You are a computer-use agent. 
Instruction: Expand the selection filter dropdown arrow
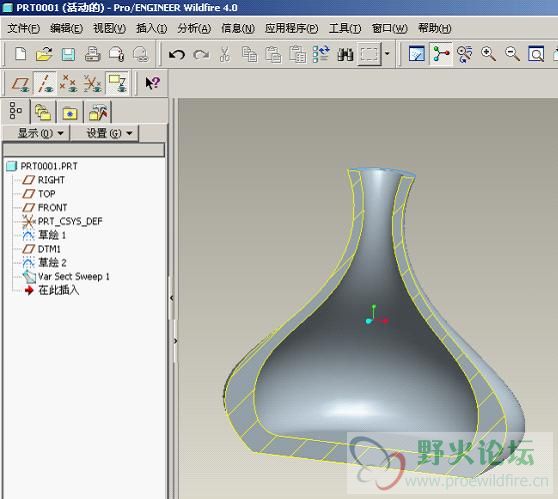point(387,54)
